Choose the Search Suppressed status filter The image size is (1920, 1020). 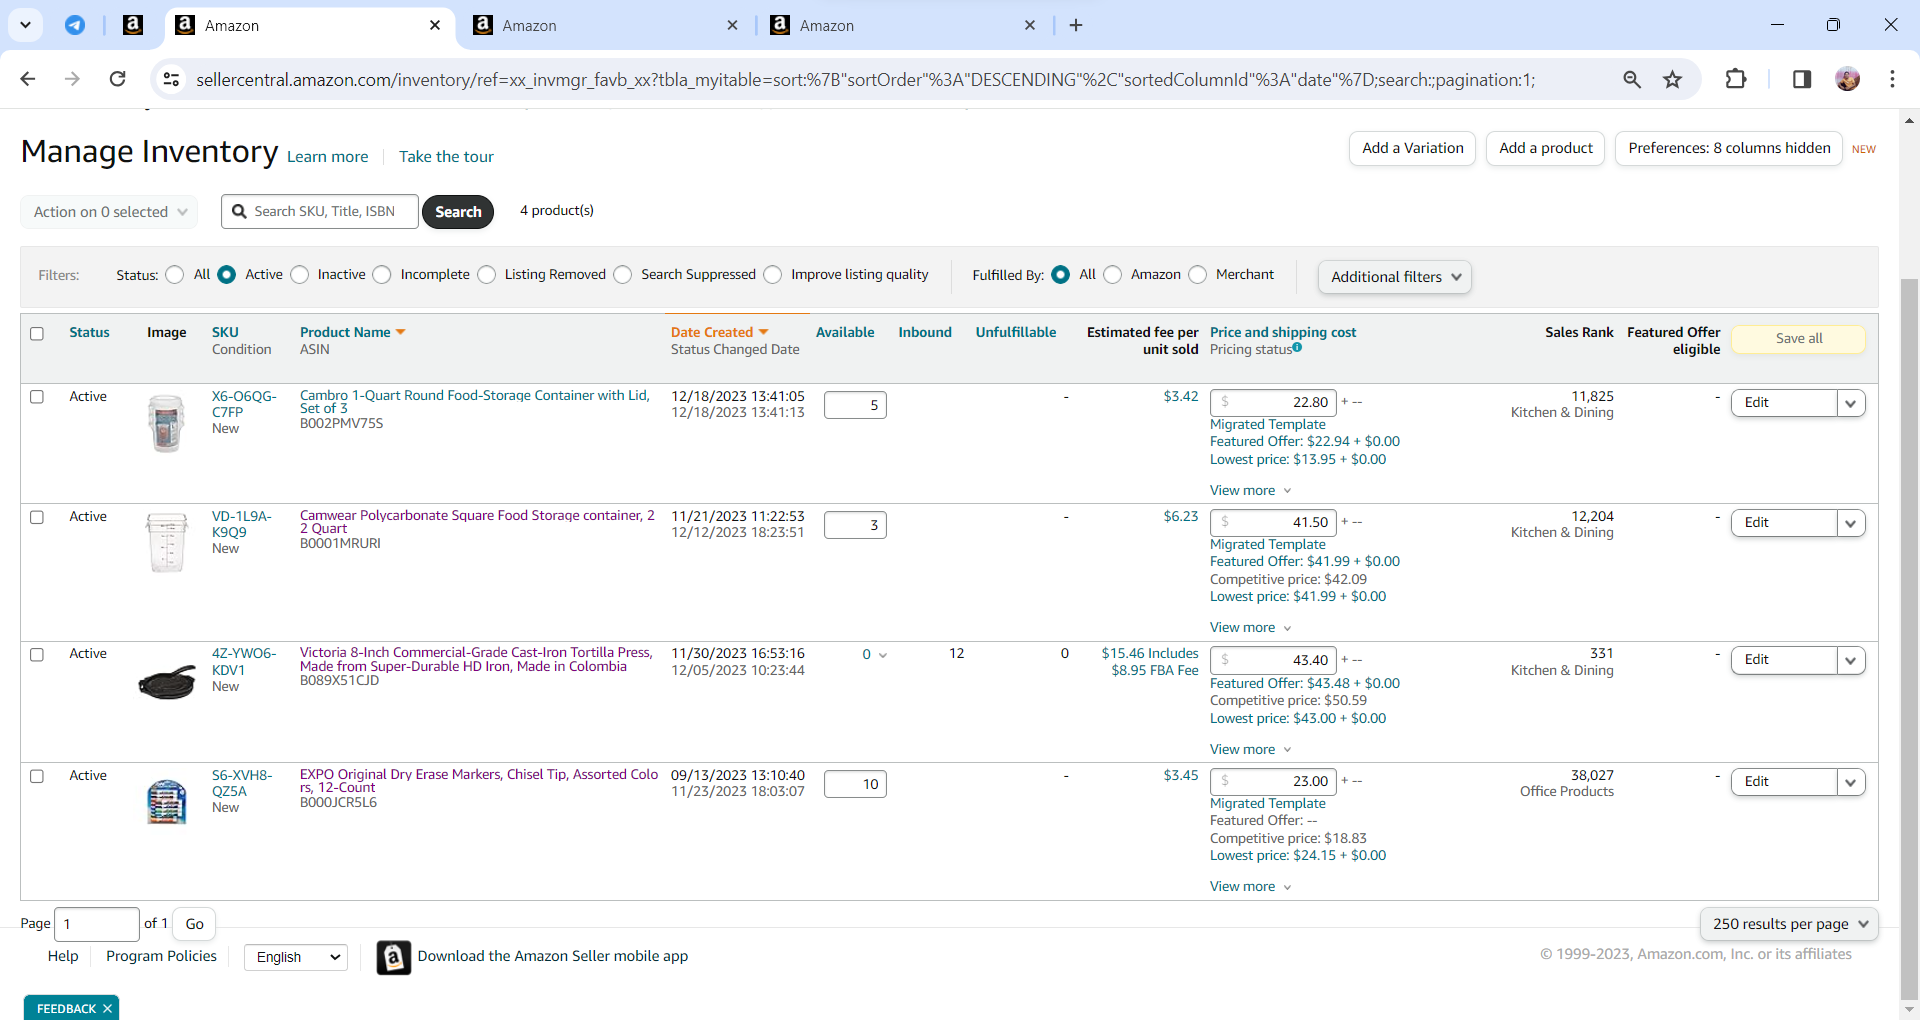623,274
